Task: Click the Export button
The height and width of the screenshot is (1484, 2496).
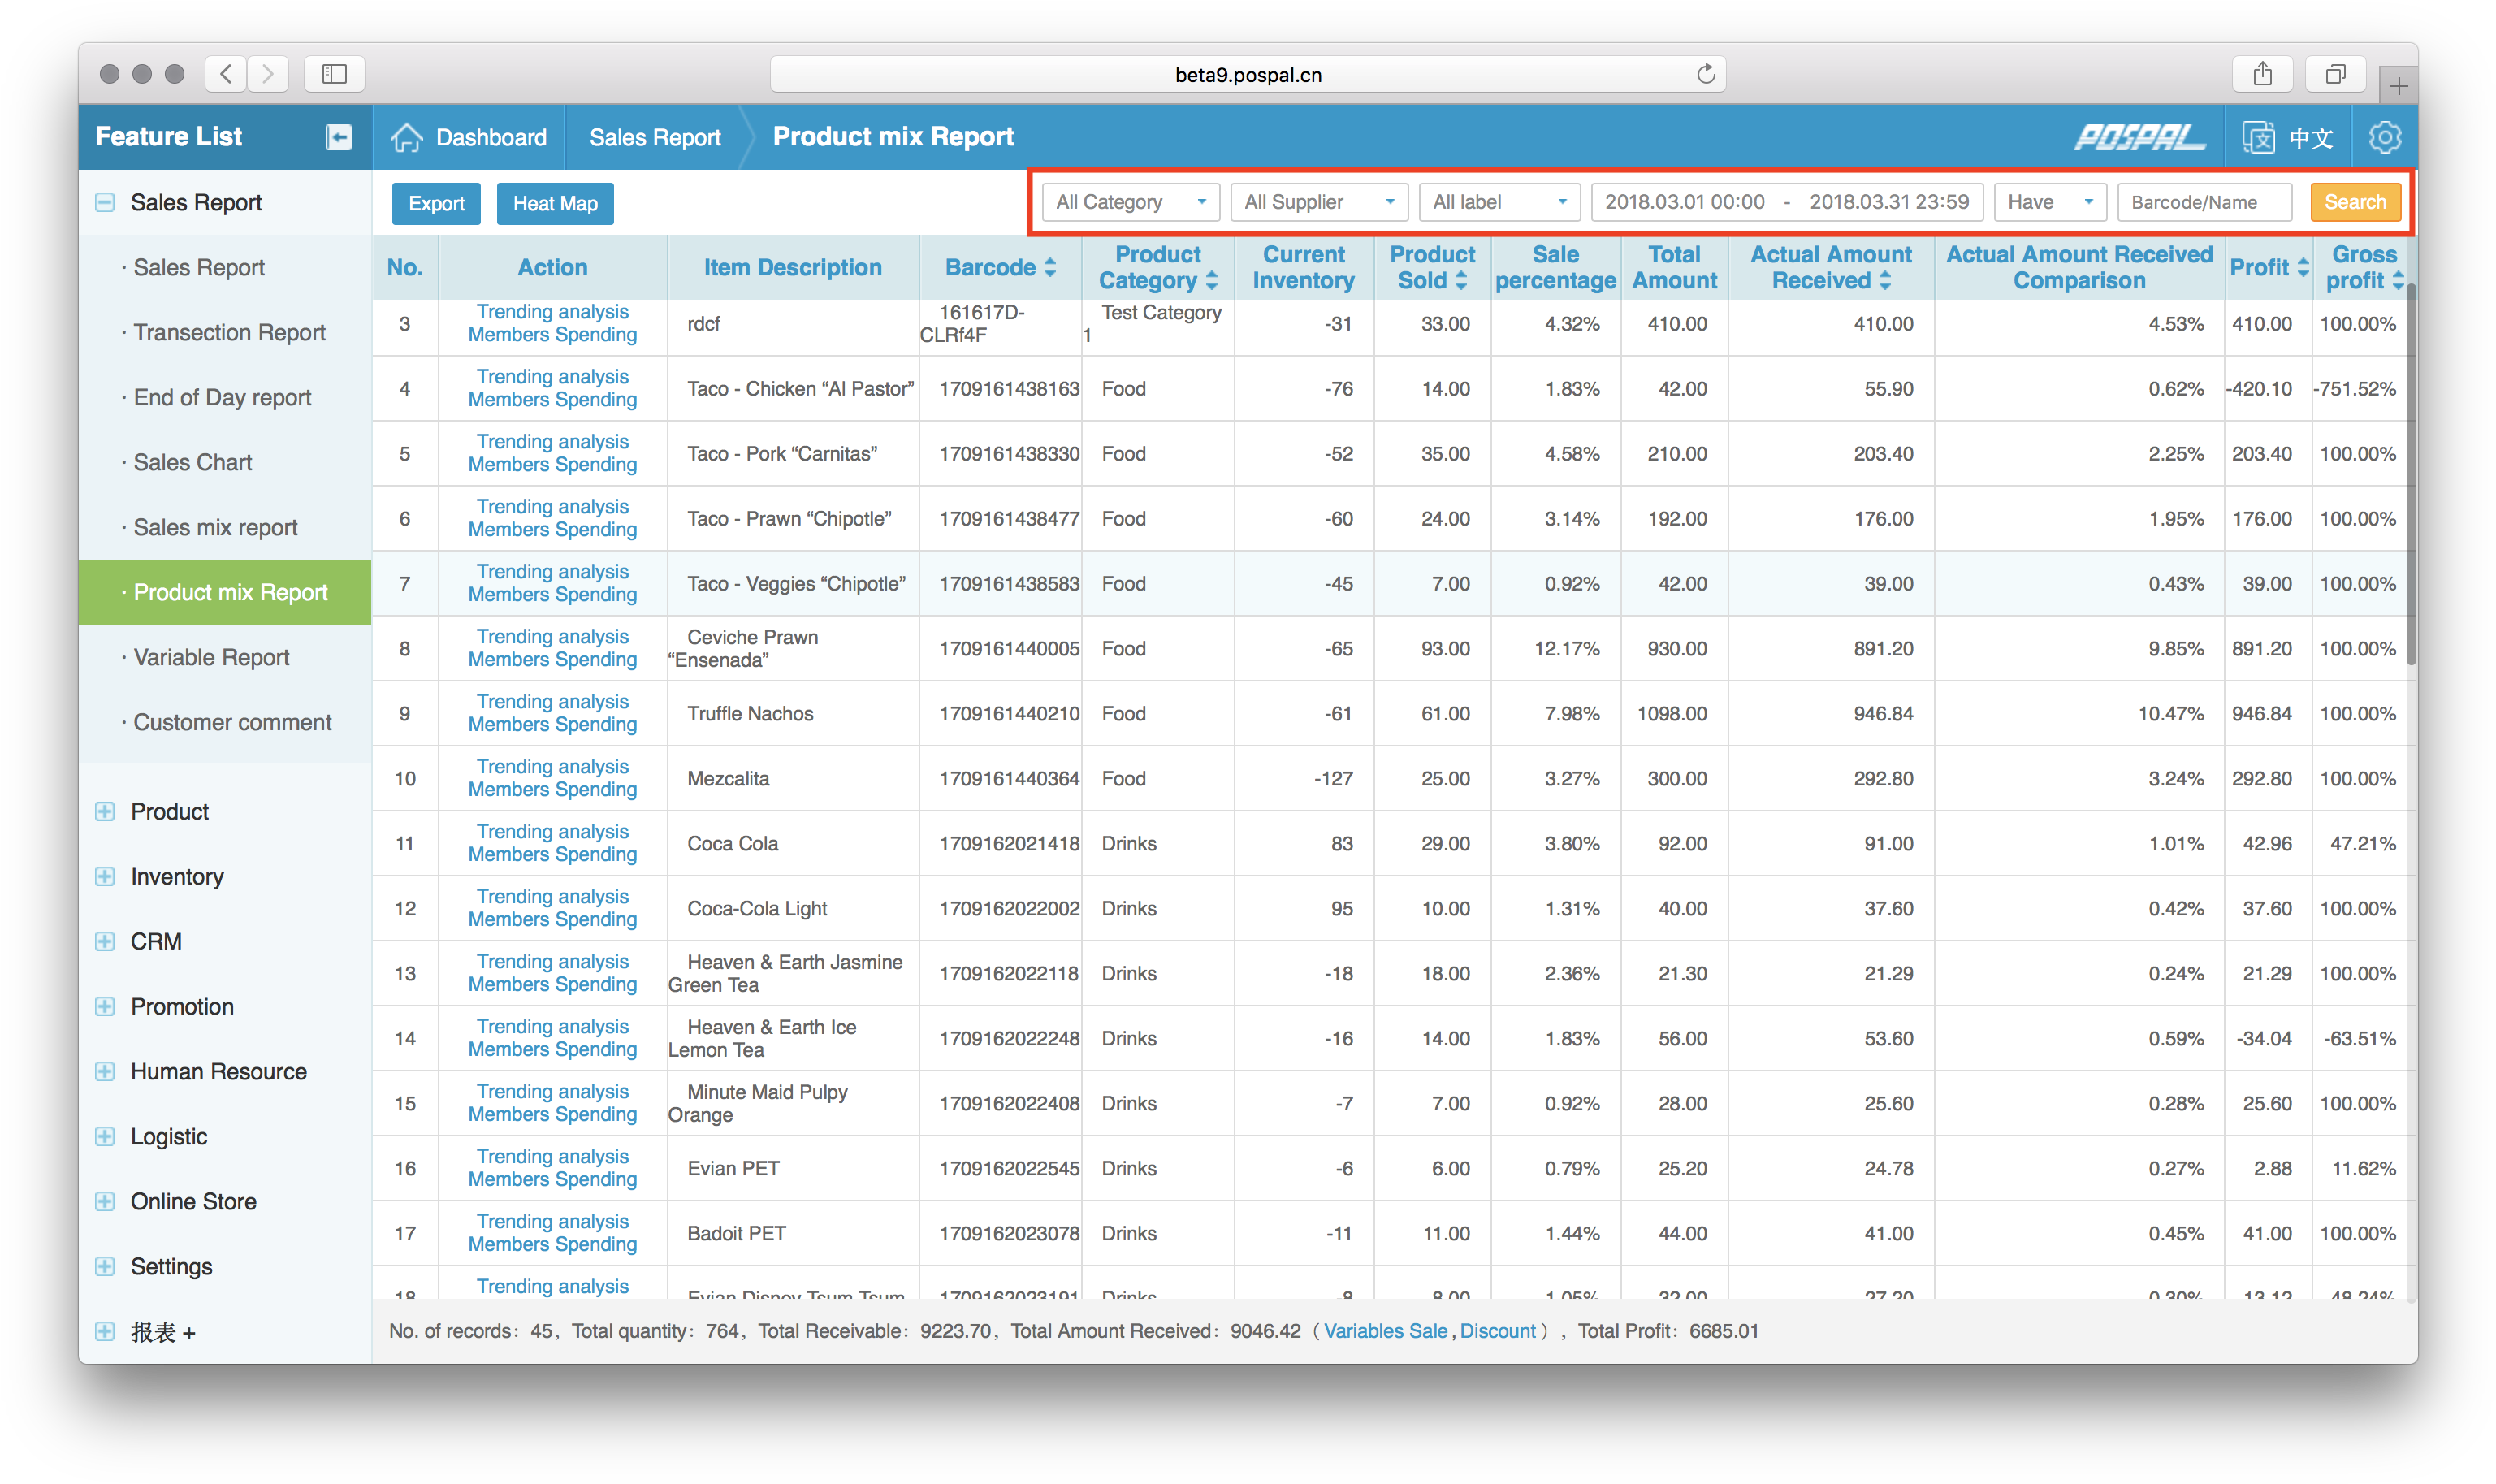Action: pos(435,203)
